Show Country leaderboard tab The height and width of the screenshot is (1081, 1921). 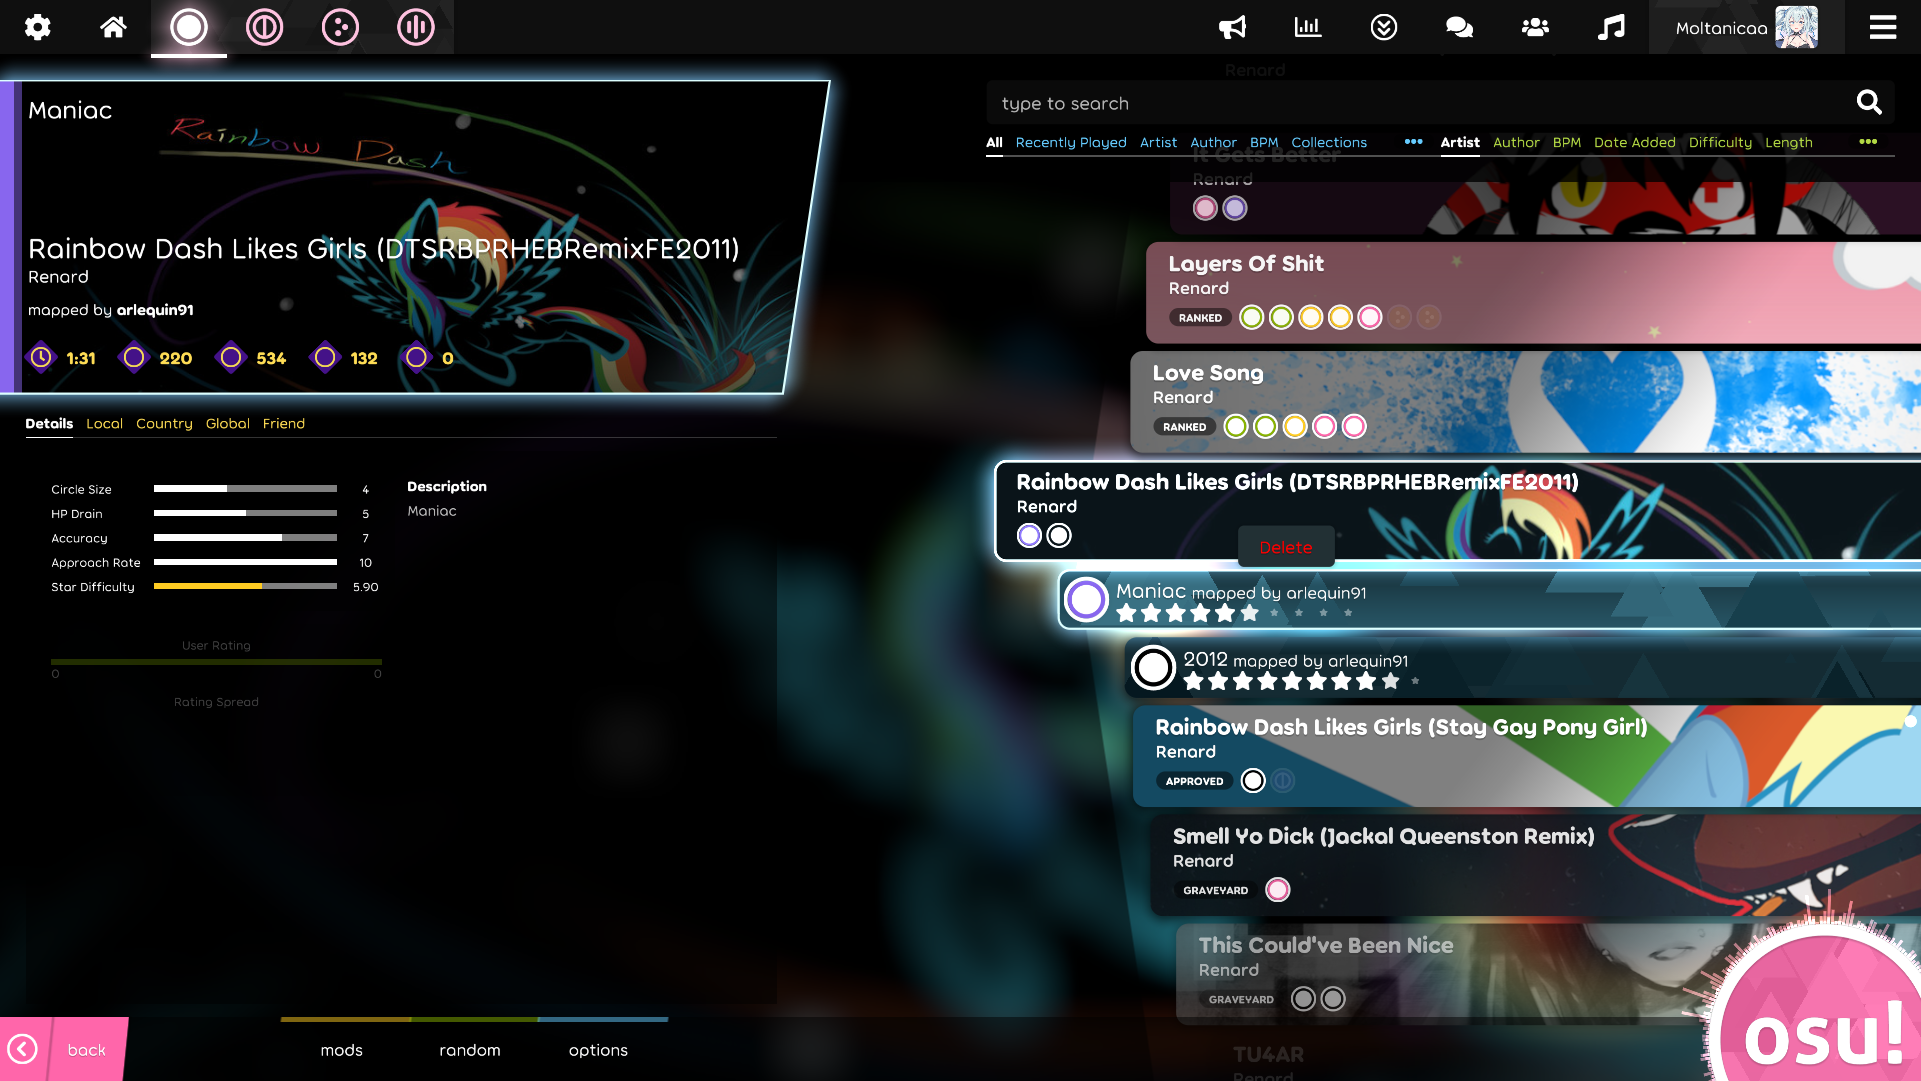coord(164,424)
